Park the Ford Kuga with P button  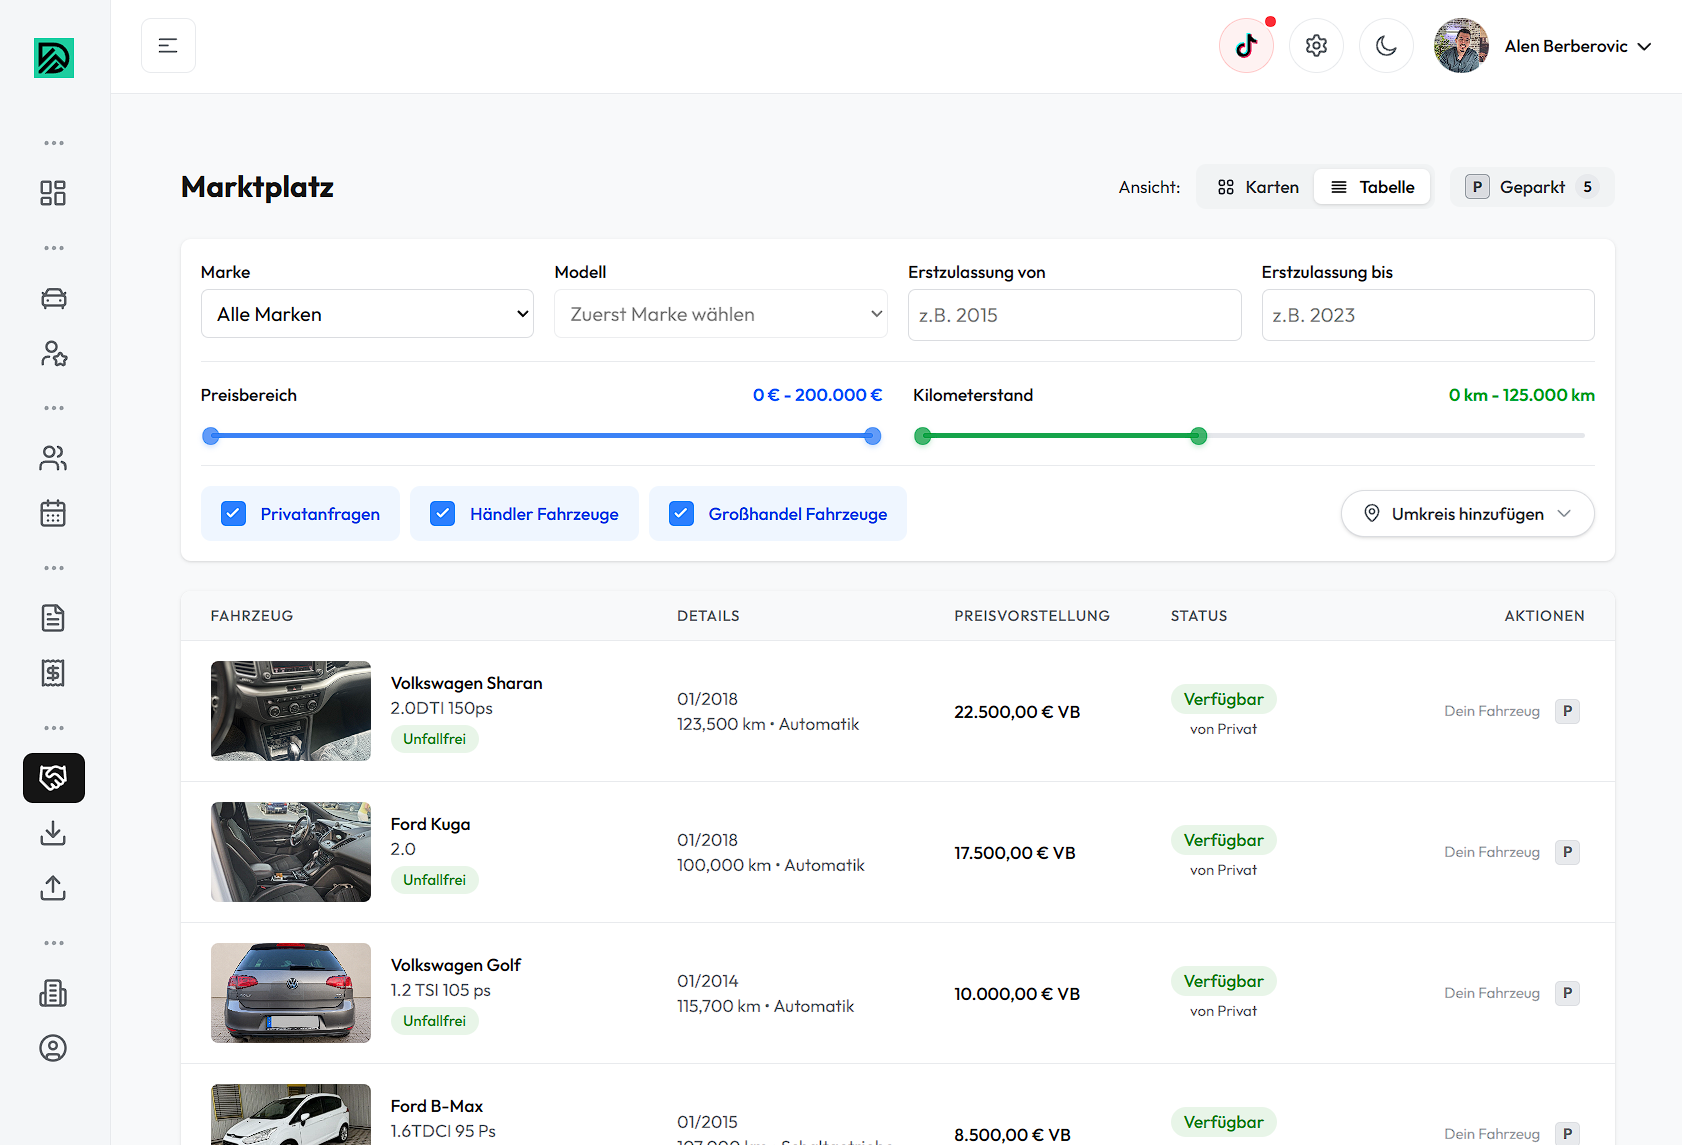(1567, 852)
